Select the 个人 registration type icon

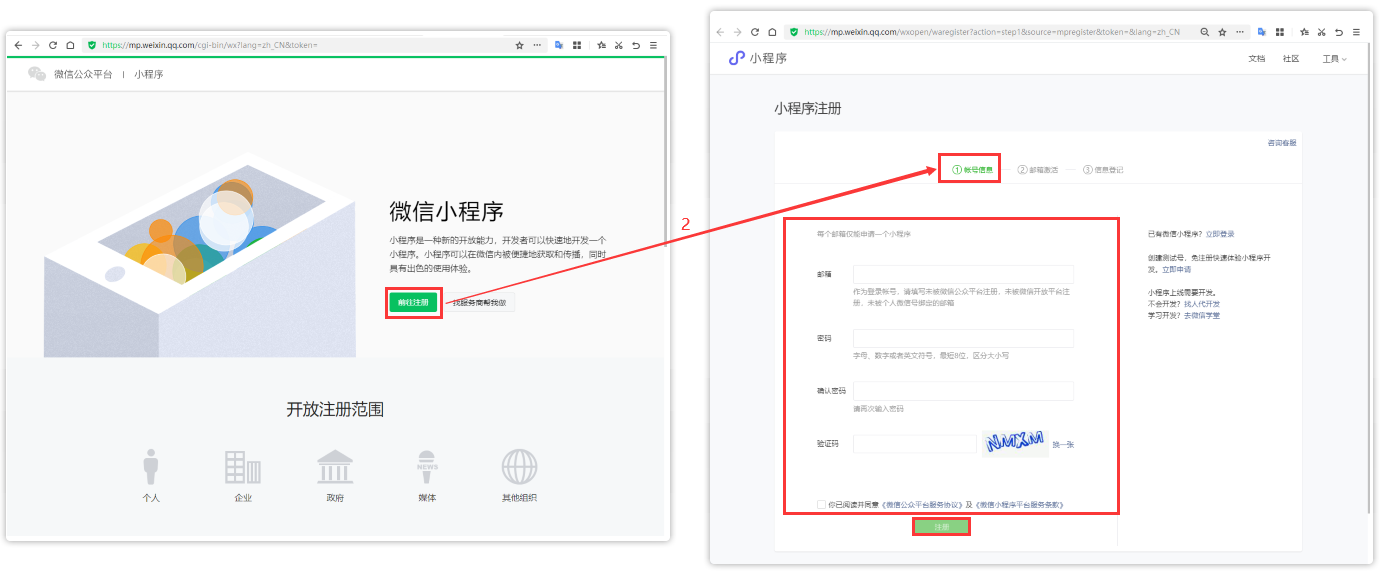(x=151, y=467)
